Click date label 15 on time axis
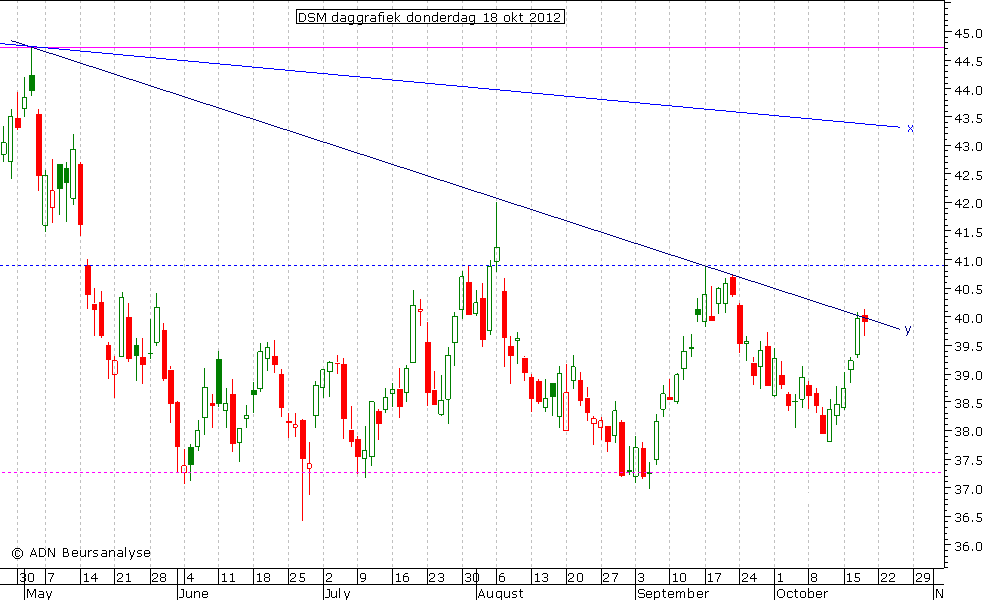 [852, 578]
